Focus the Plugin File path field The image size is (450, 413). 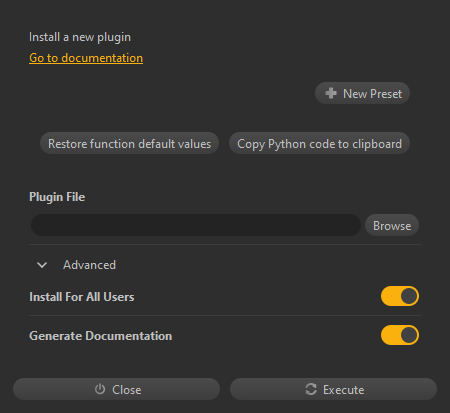point(196,225)
